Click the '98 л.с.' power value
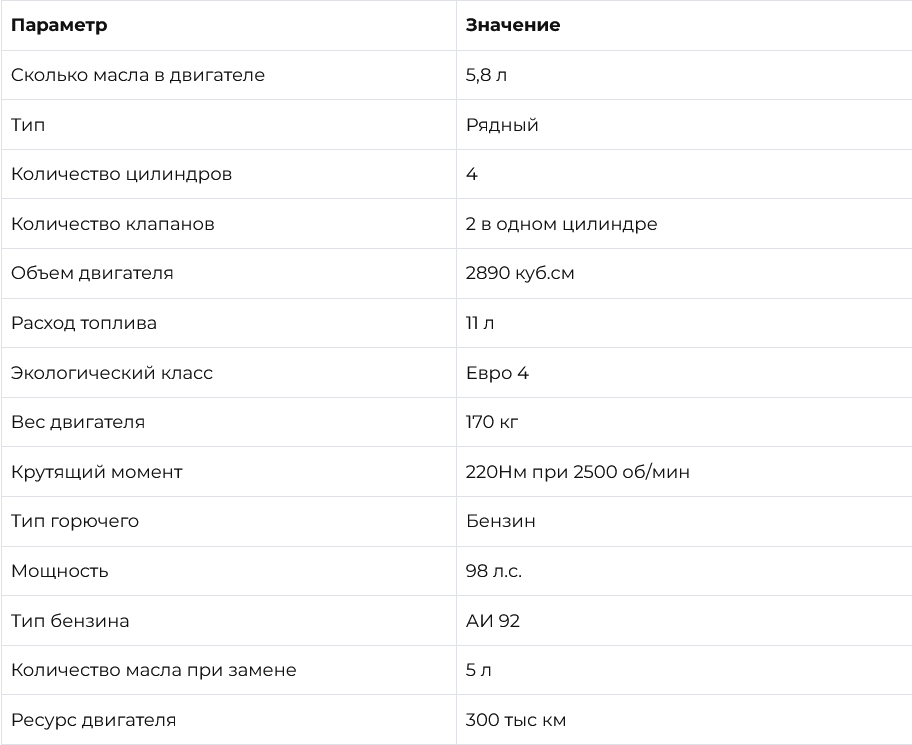The height and width of the screenshot is (745, 912). (x=494, y=571)
